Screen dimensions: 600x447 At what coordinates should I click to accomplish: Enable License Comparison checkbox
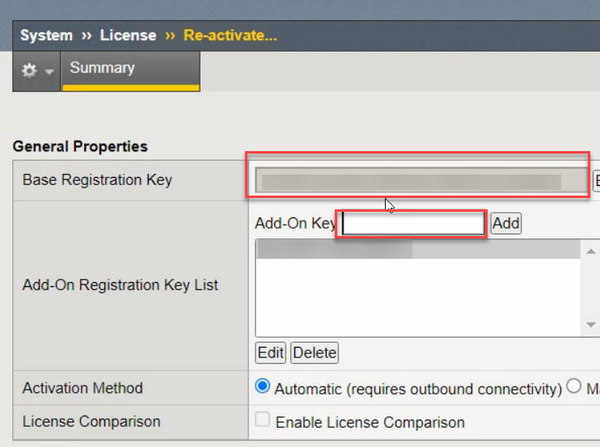pos(263,421)
